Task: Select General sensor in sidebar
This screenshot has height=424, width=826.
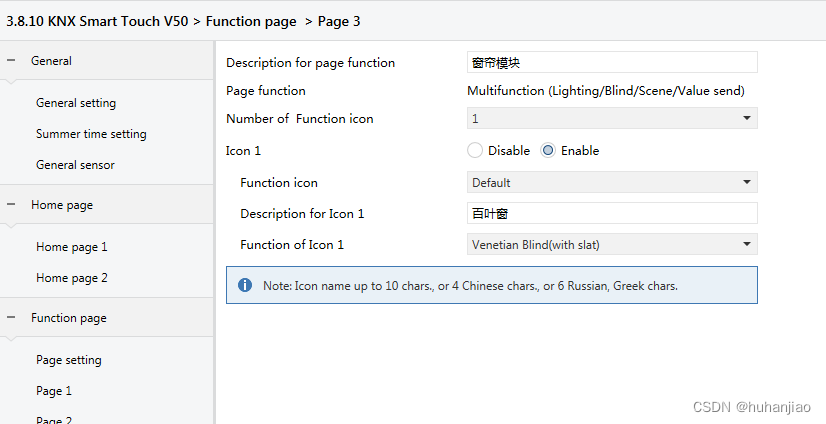Action: tap(75, 165)
